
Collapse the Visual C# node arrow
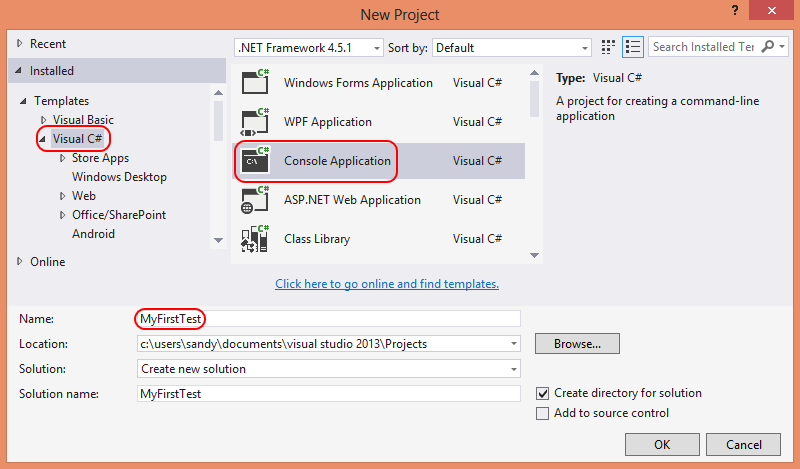coord(42,139)
